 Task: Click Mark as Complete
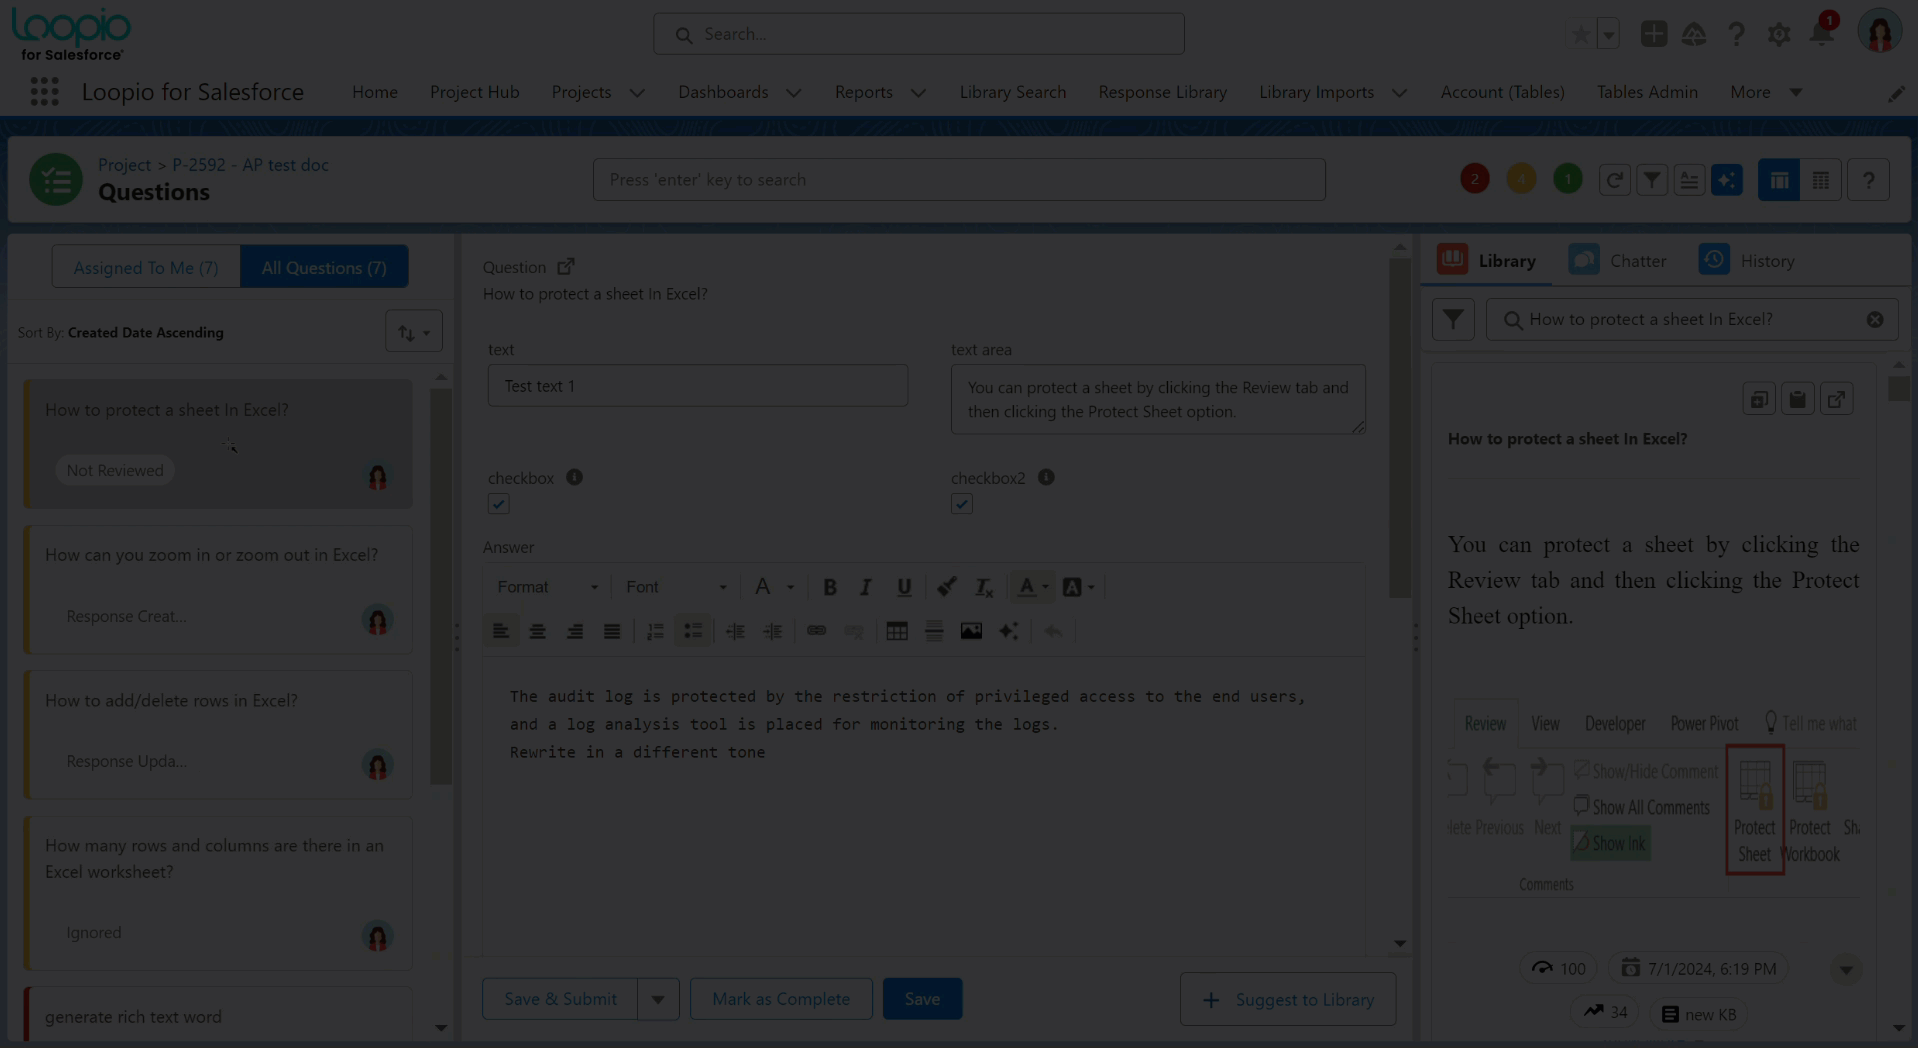click(781, 999)
